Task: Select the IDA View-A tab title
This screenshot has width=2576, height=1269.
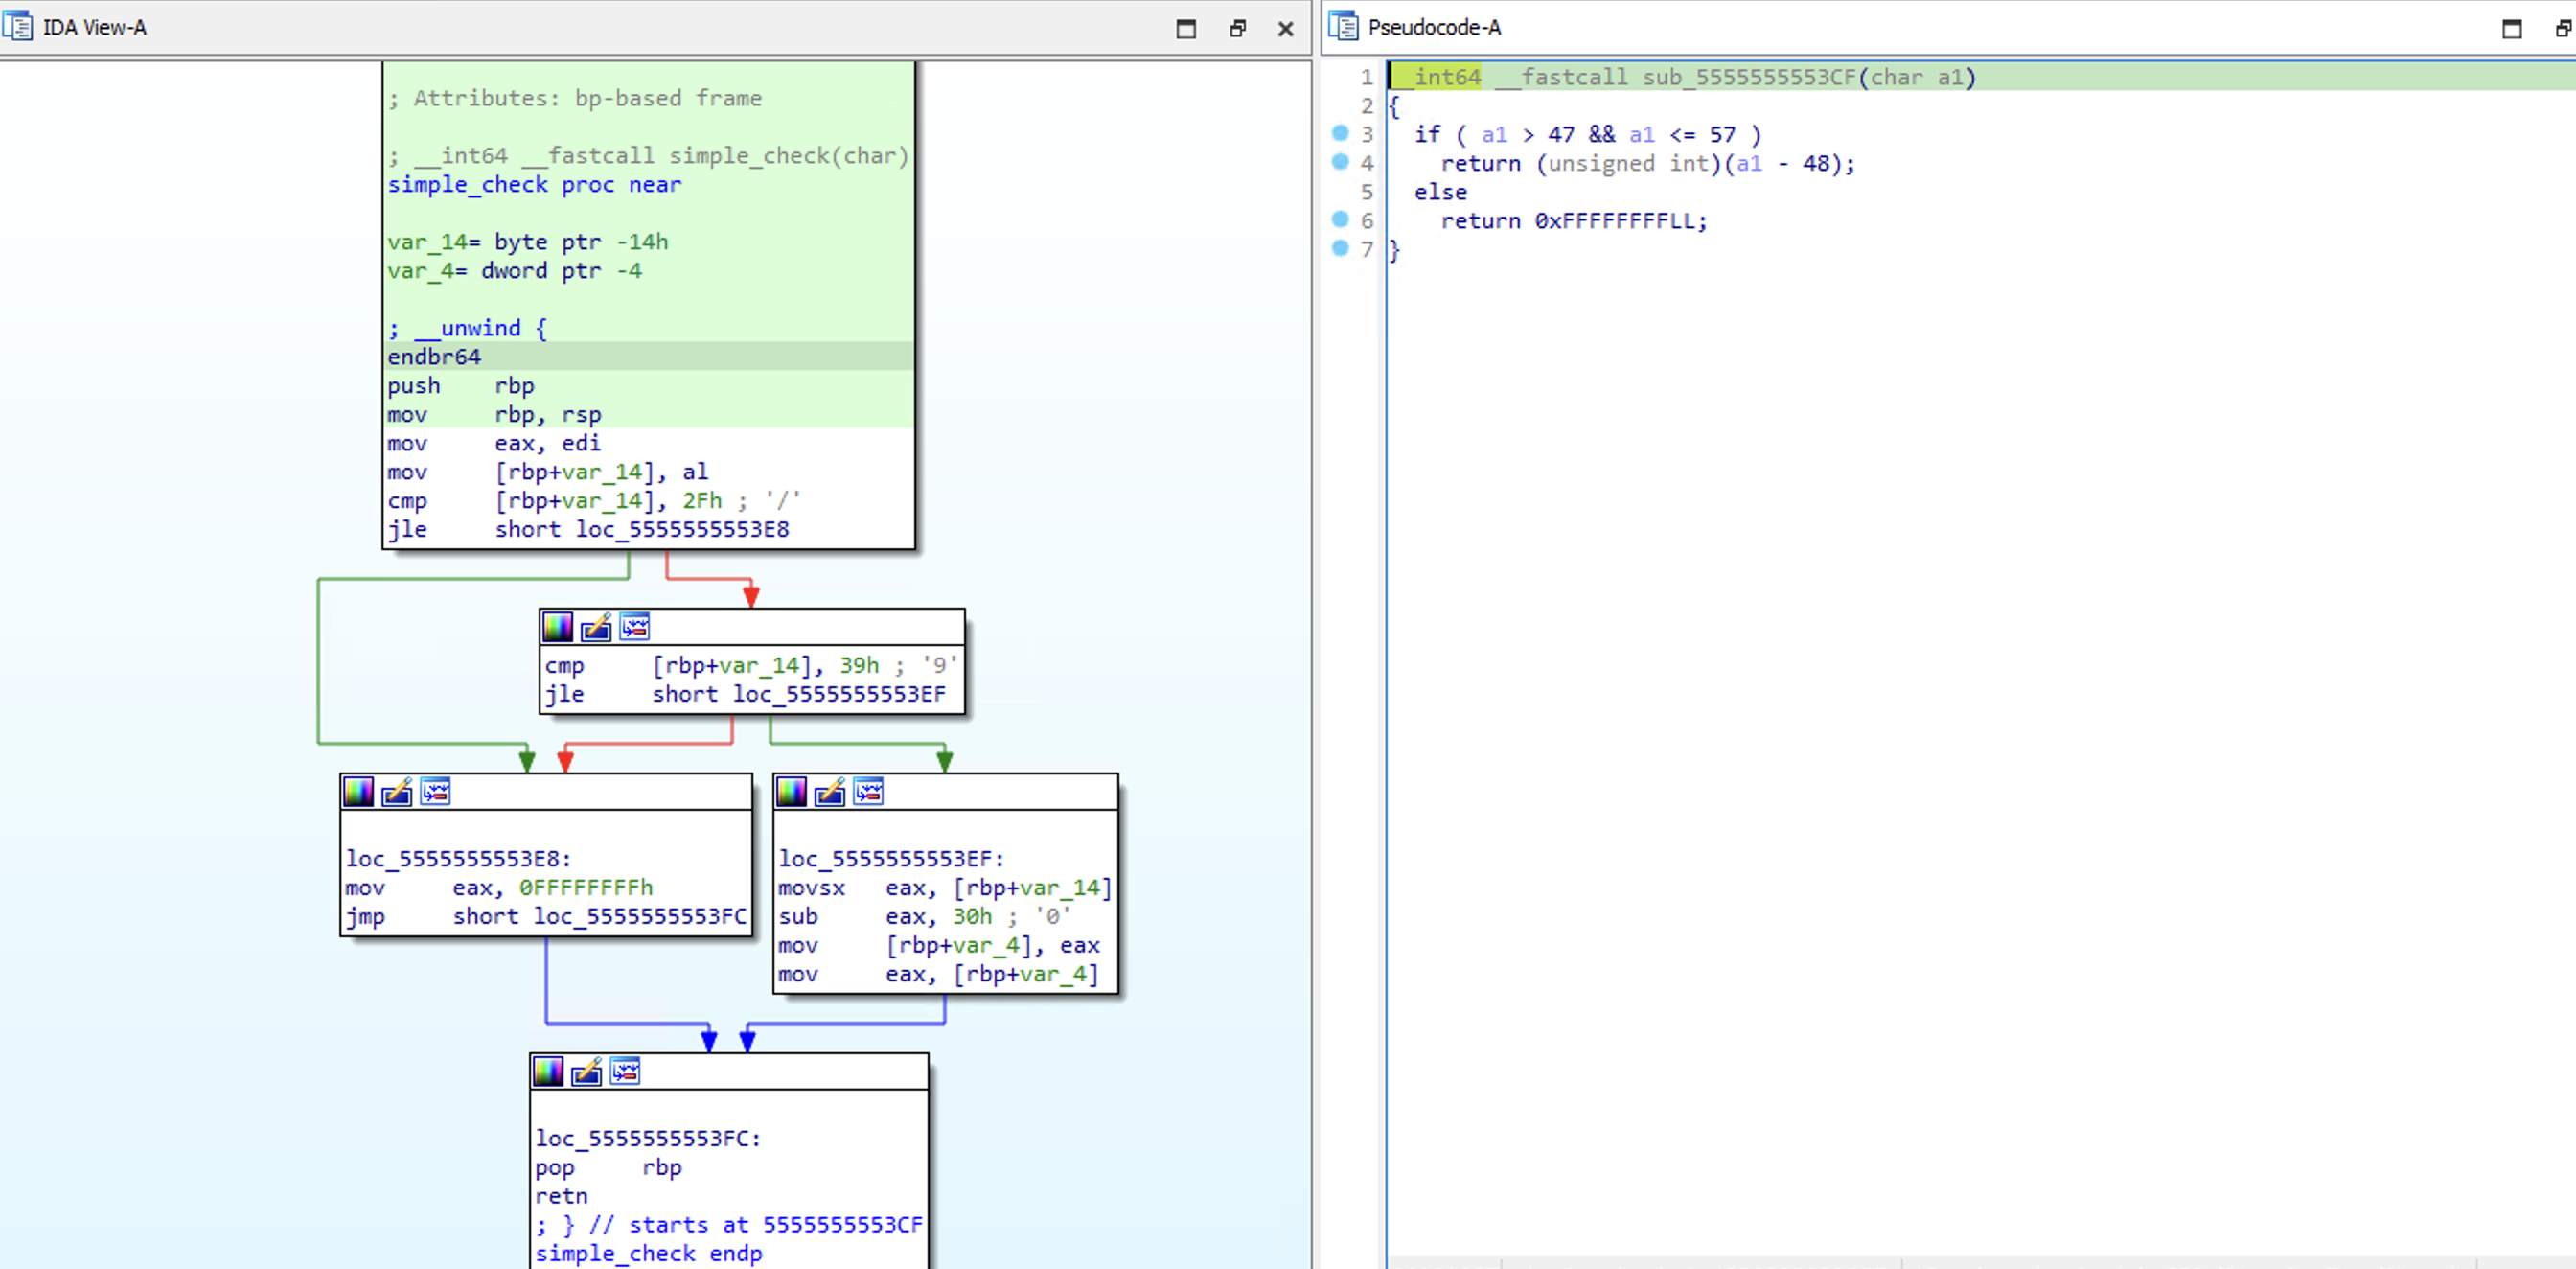Action: (95, 28)
